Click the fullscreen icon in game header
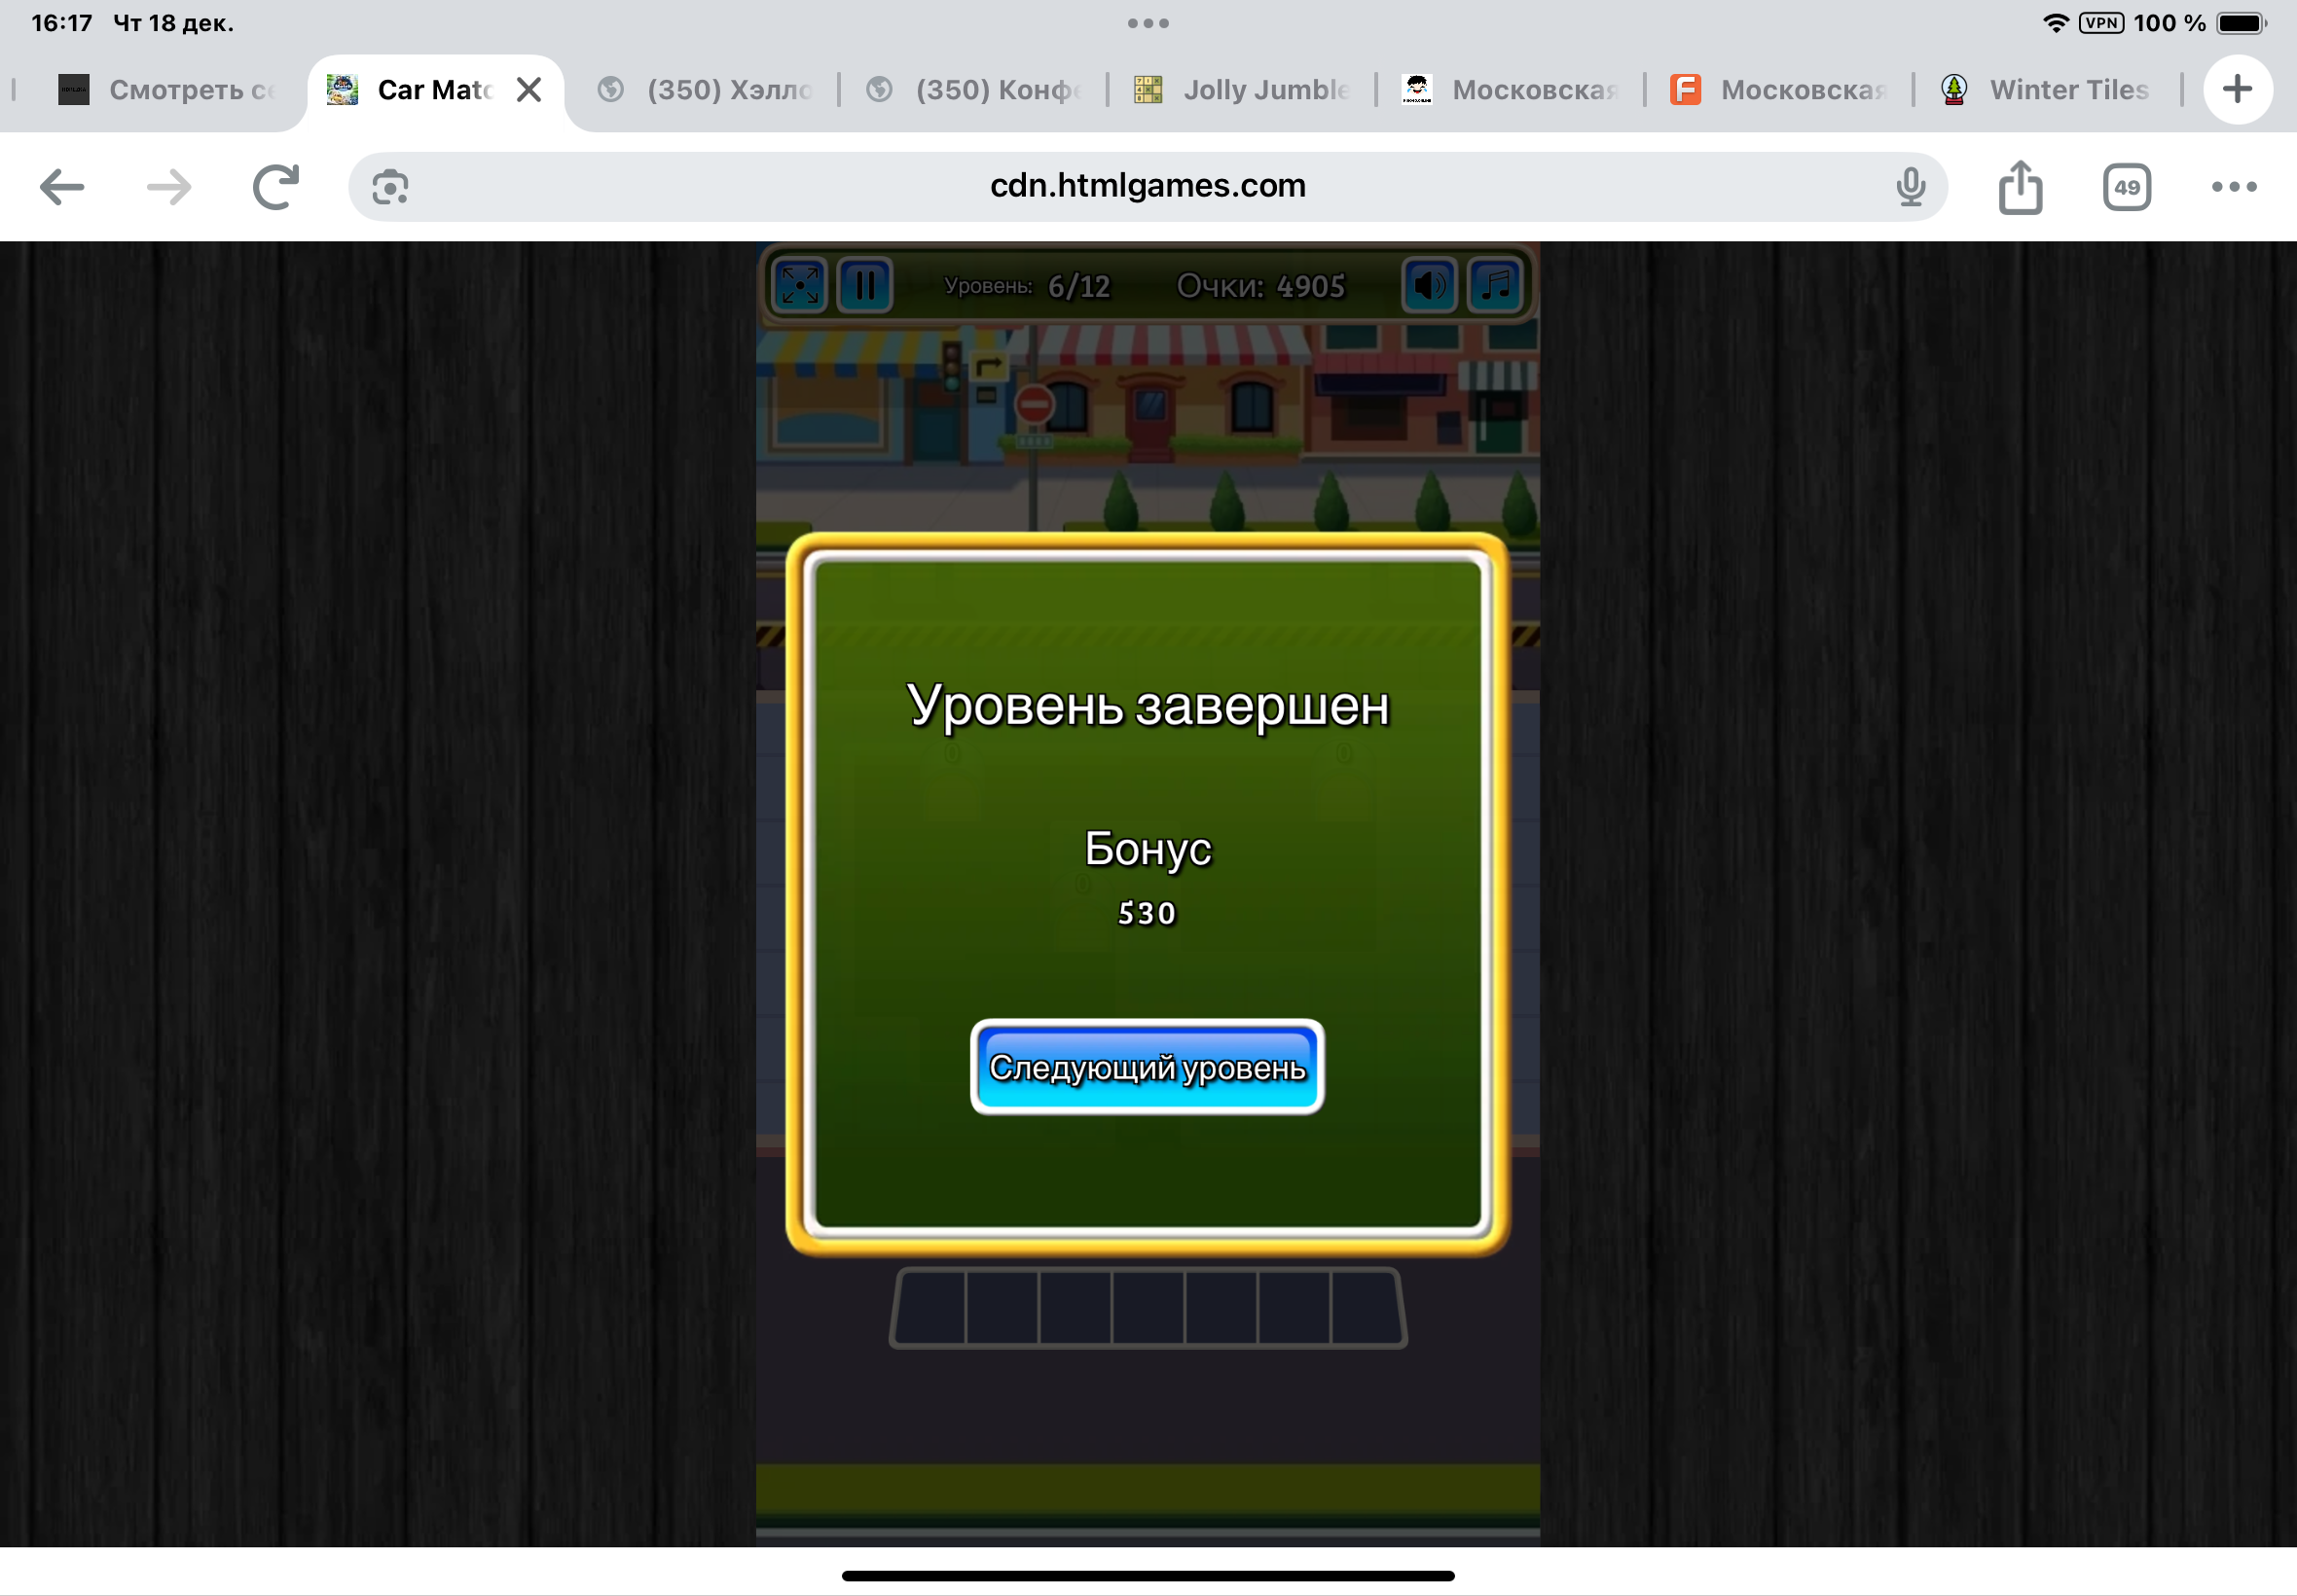The image size is (2297, 1596). pyautogui.click(x=800, y=285)
